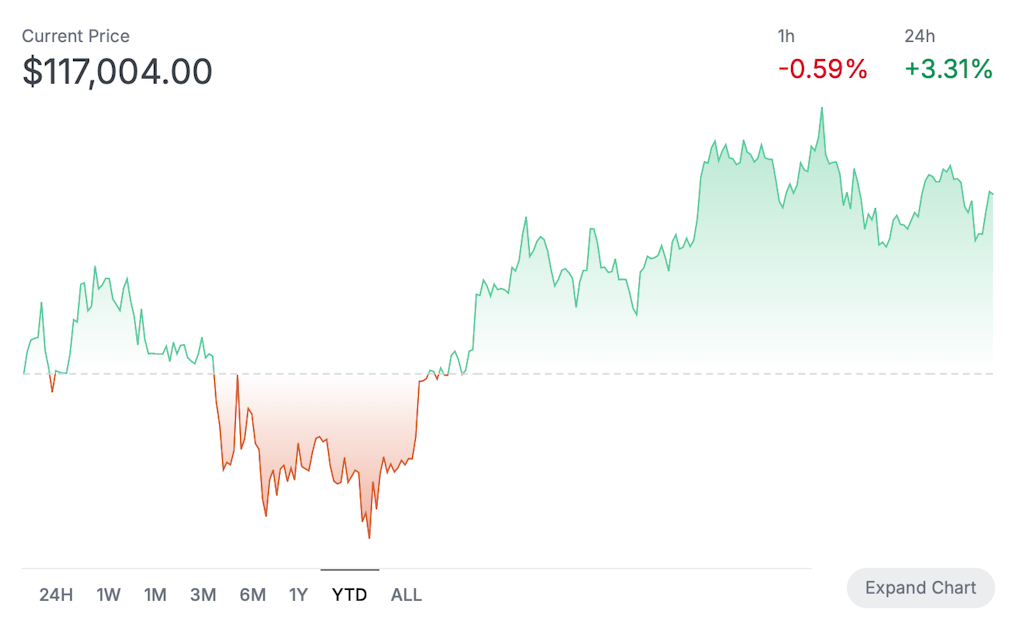Click the lowest red trough point
Image resolution: width=1024 pixels, height=624 pixels.
point(369,537)
